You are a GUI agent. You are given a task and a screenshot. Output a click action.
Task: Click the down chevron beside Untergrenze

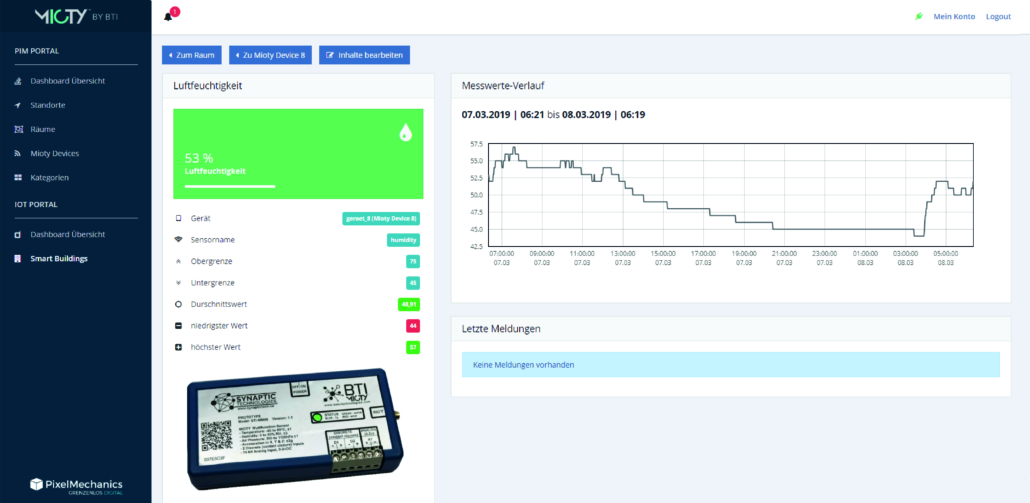[x=178, y=283]
